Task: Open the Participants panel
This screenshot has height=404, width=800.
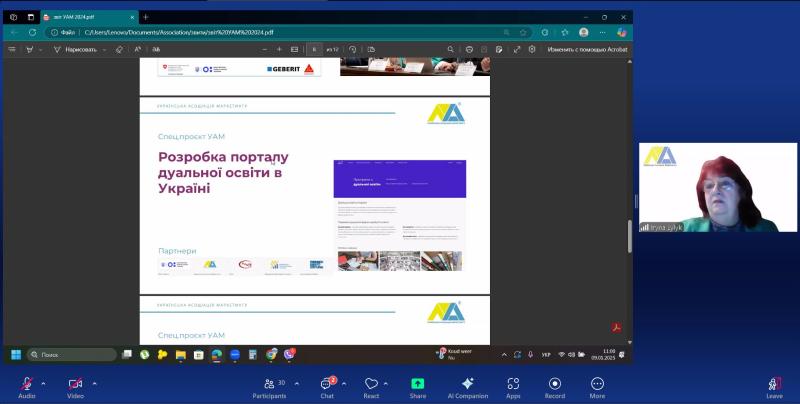Action: coord(268,385)
